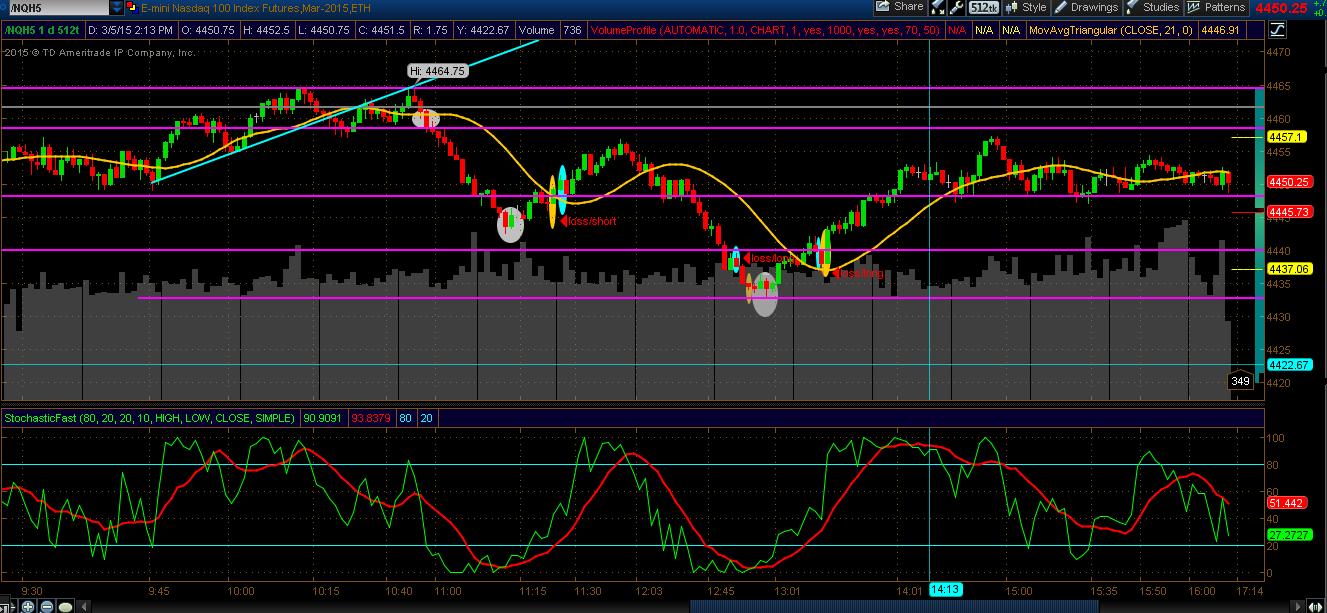Screen dimensions: 1327x613
Task: Open the Patterns menu
Action: [x=1217, y=7]
